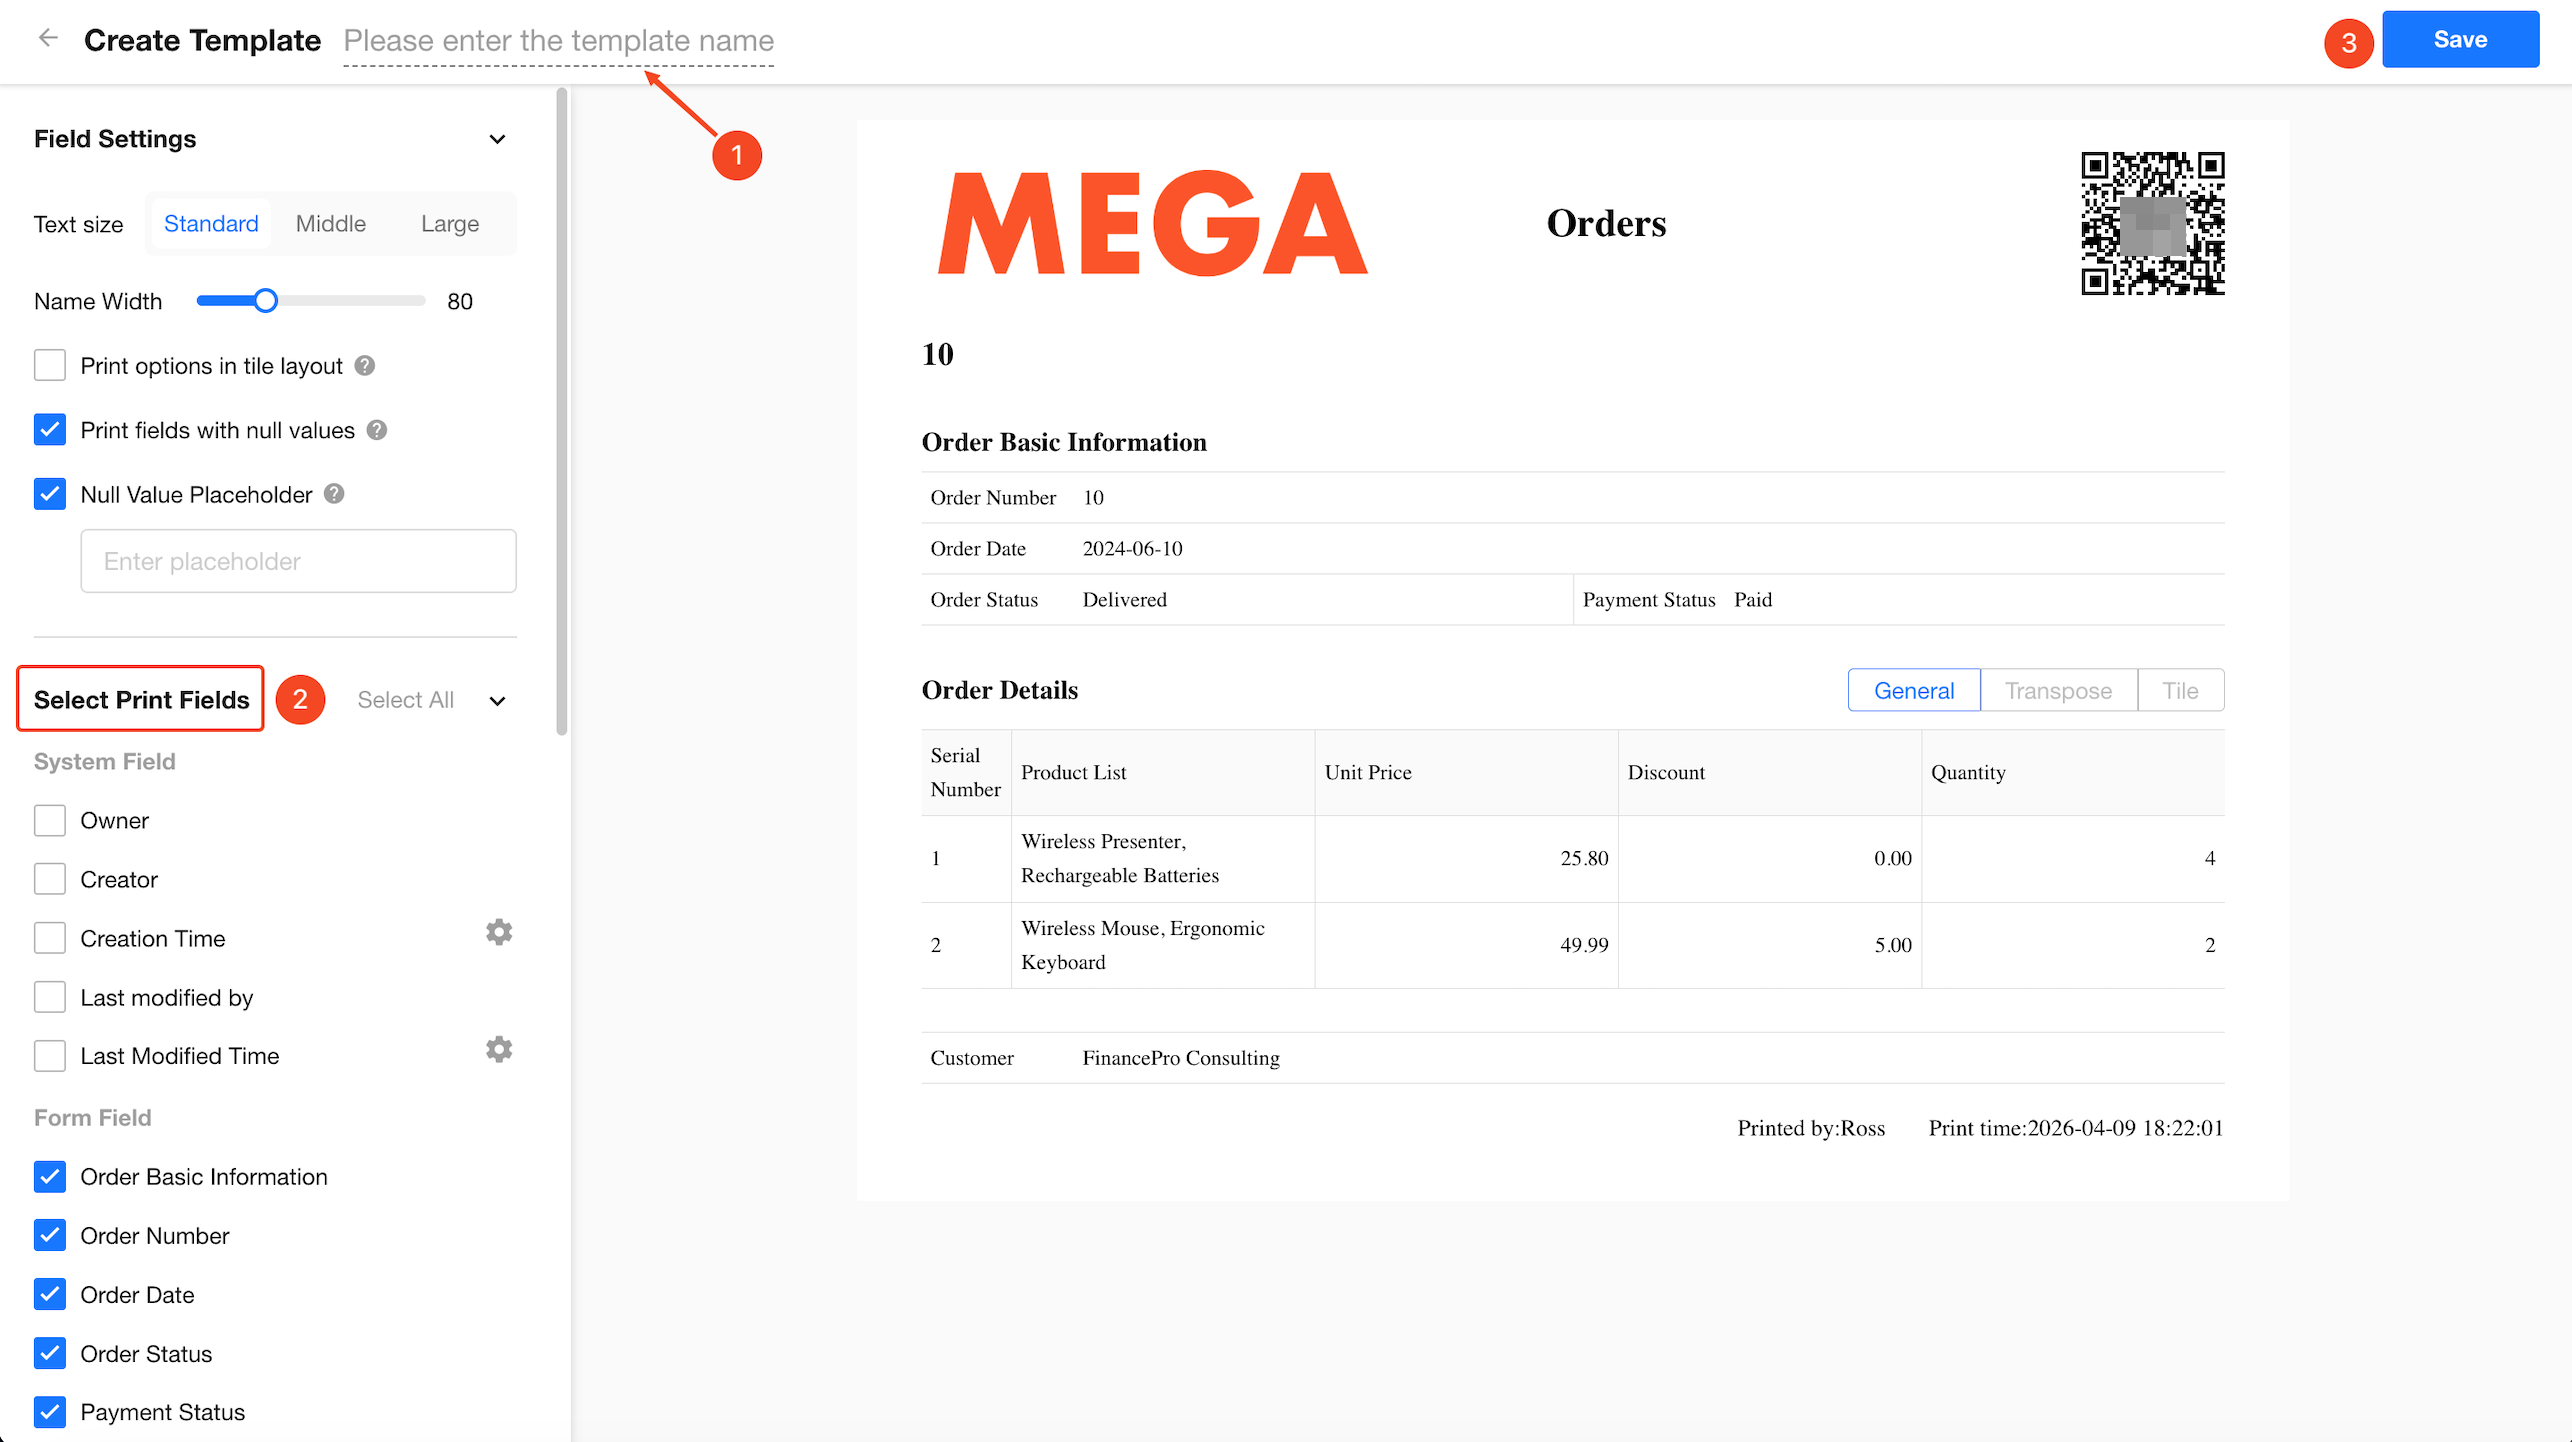Open Creation Time gear settings
The width and height of the screenshot is (2572, 1442).
[499, 932]
